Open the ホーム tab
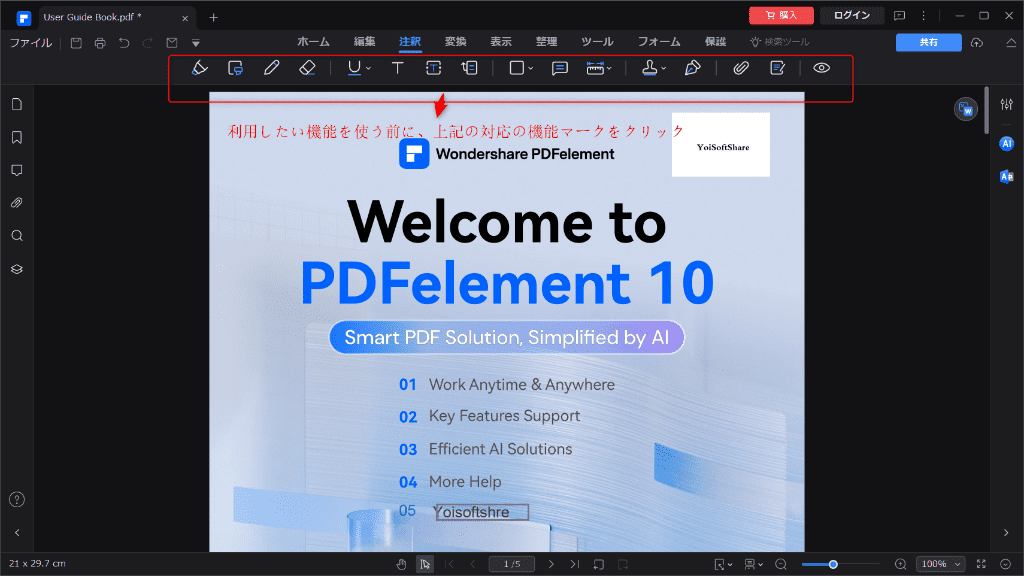This screenshot has height=576, width=1024. [x=313, y=42]
